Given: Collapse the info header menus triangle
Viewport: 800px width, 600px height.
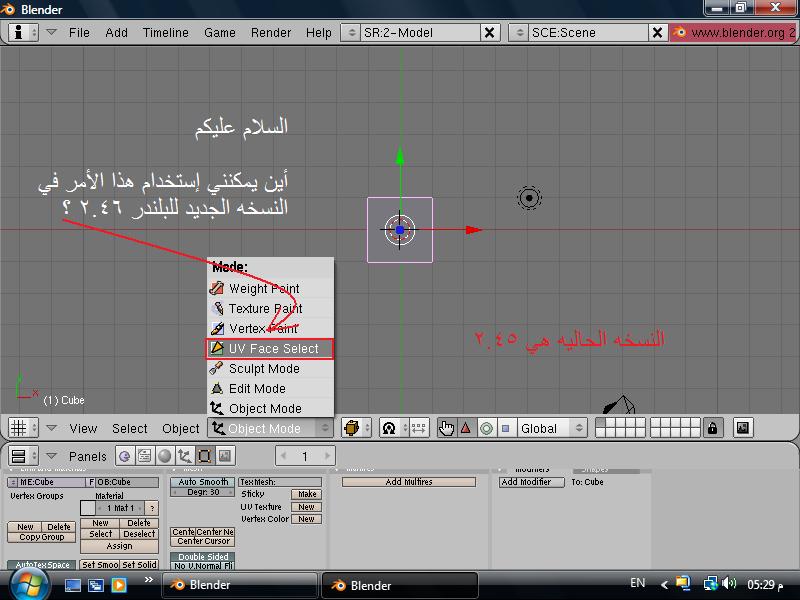Looking at the screenshot, I should pos(51,32).
